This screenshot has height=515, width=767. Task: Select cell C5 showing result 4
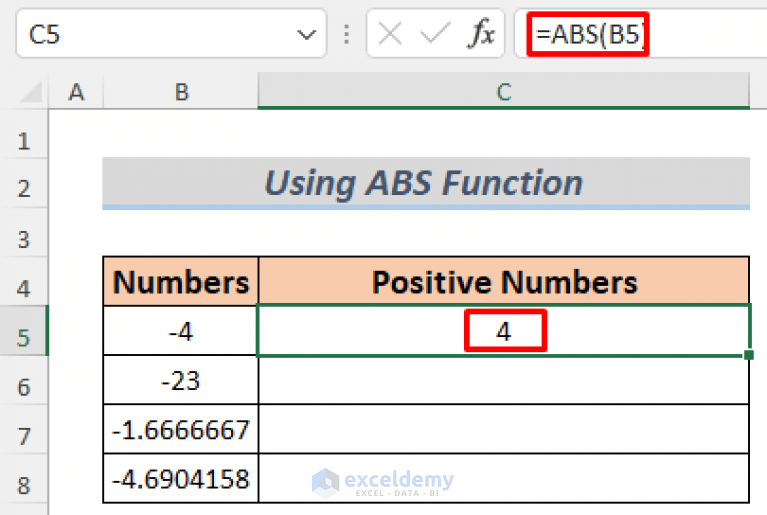tap(504, 331)
